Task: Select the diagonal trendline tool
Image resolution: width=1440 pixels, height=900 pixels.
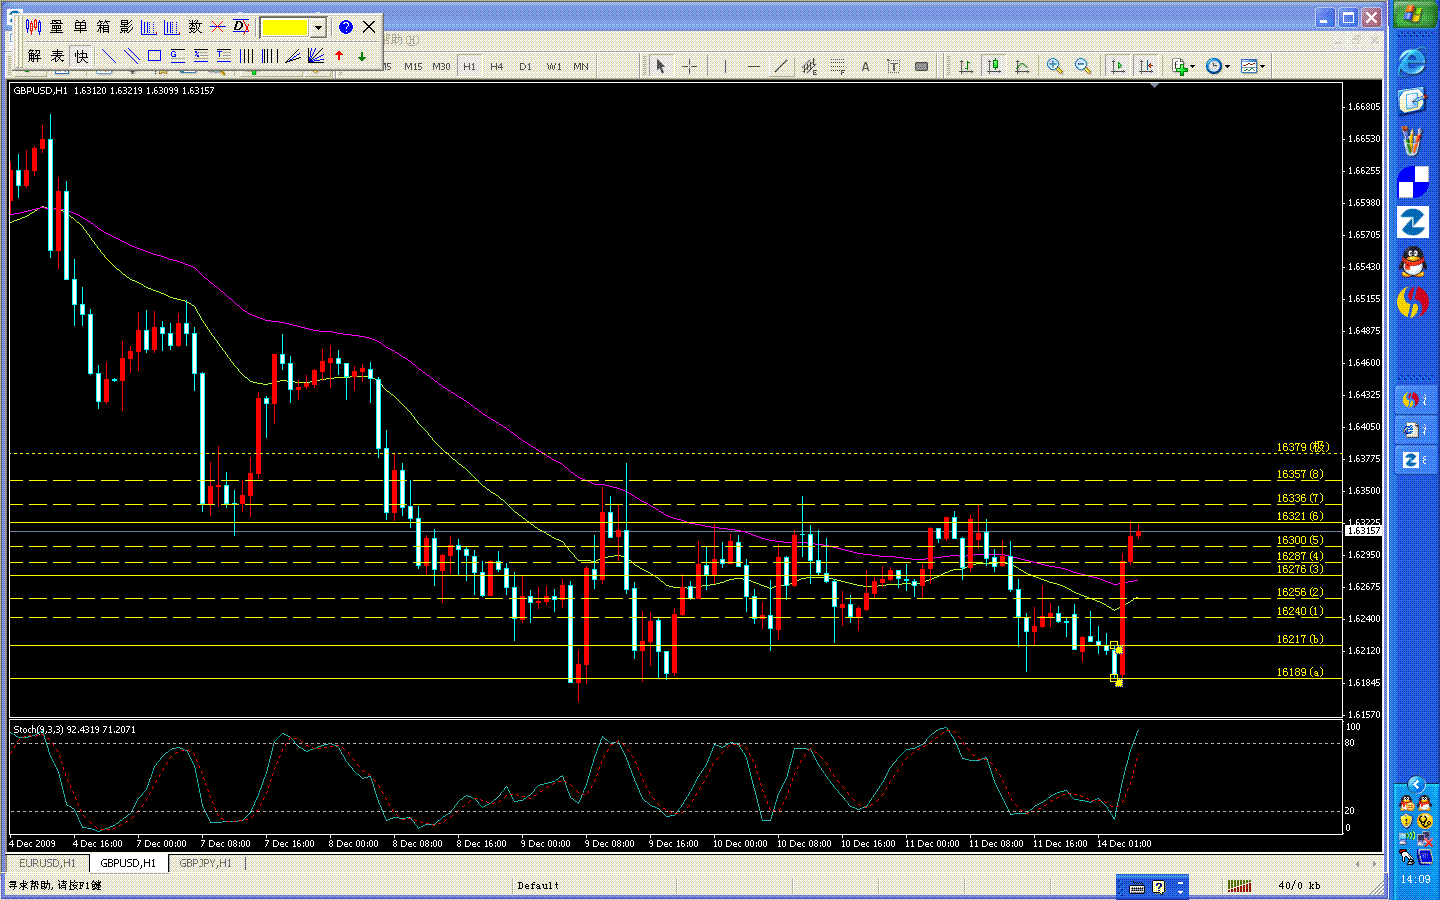Action: point(781,66)
